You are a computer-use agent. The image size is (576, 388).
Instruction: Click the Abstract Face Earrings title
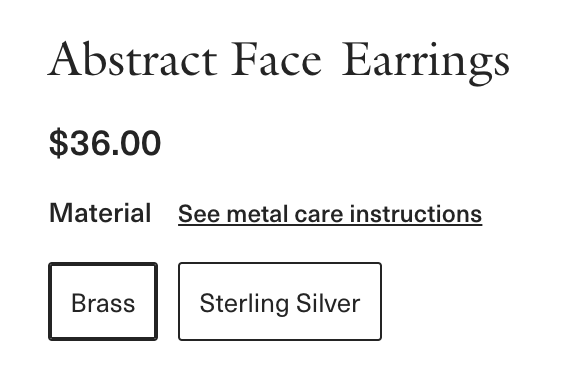pos(279,62)
